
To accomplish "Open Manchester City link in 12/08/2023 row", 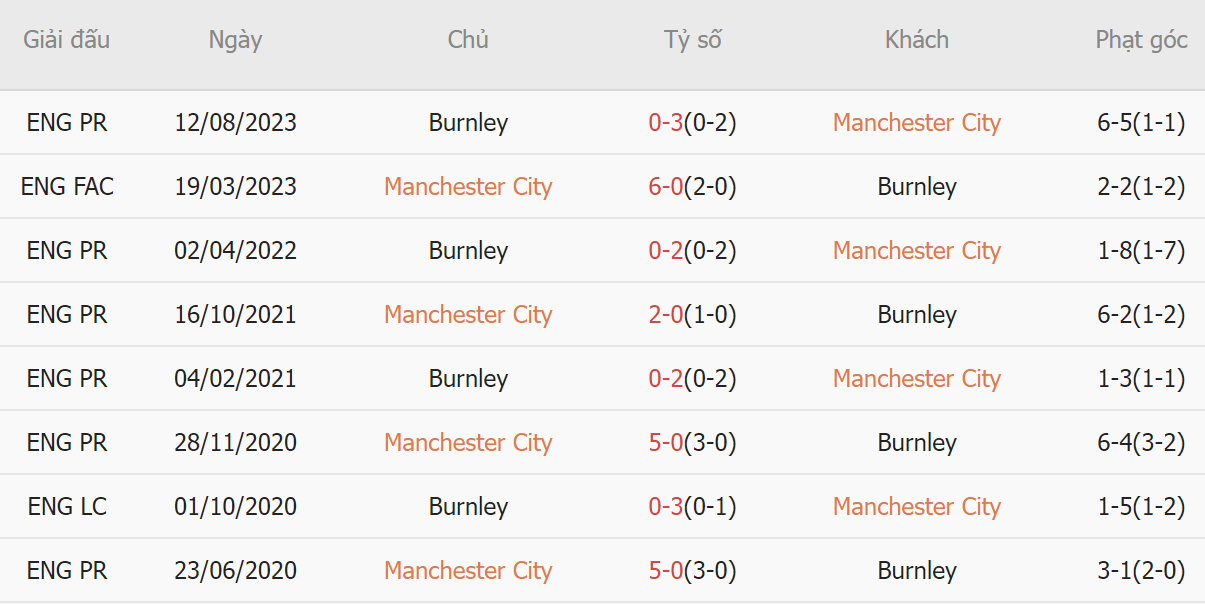I will (x=916, y=123).
